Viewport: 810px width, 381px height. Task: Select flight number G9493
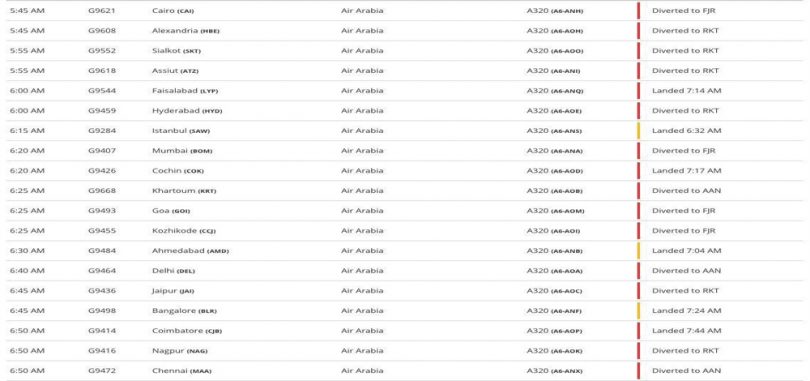(102, 211)
